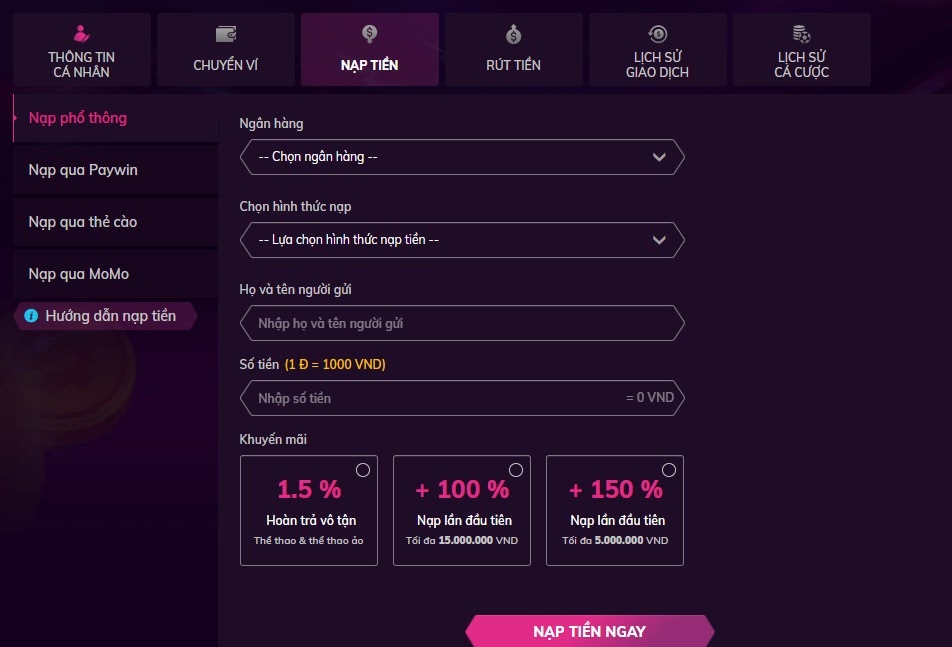
Task: Open the Nạp qua thẻ cào section
Action: (x=83, y=222)
